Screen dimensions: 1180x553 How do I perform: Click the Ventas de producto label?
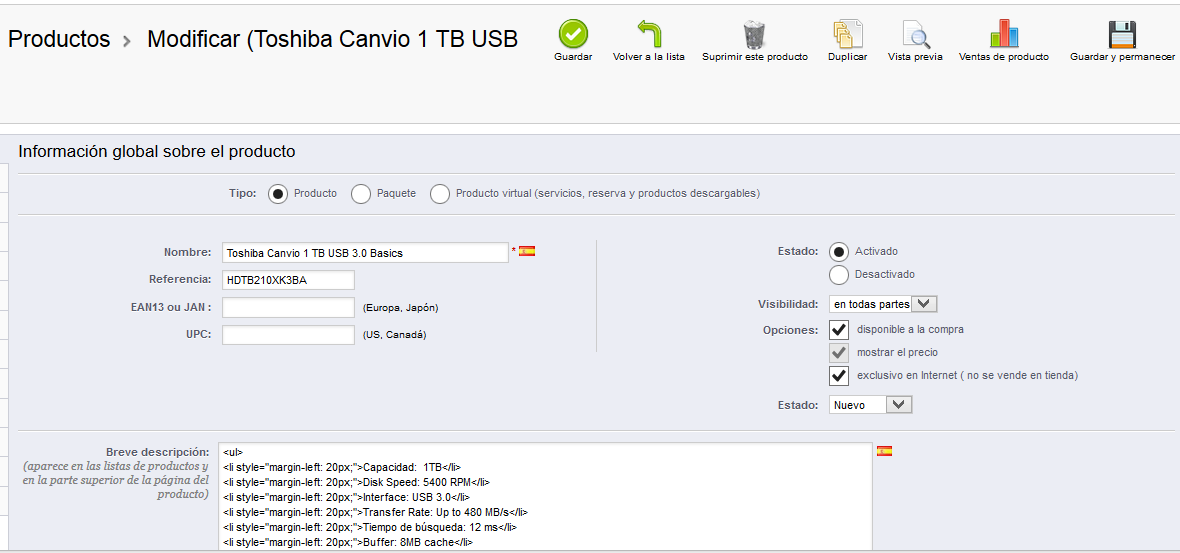pyautogui.click(x=1004, y=57)
